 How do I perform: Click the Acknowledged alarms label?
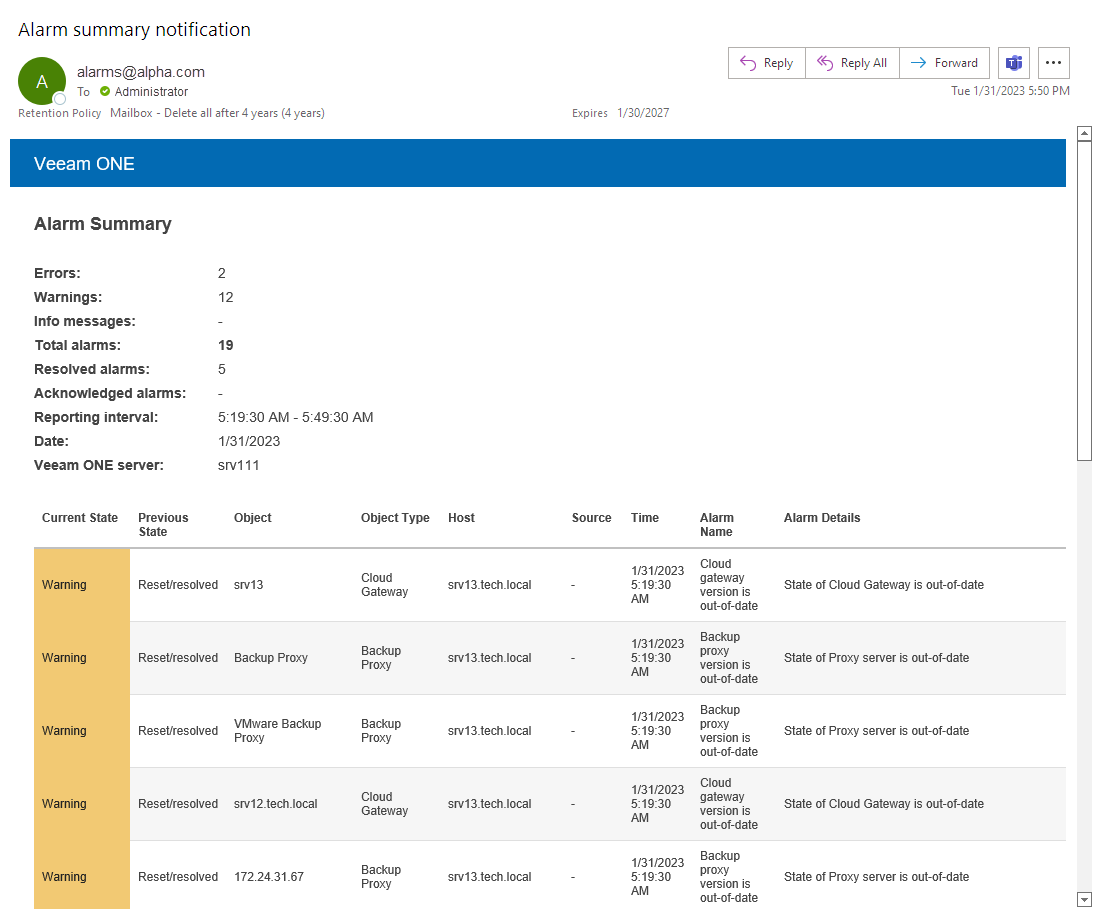tap(110, 393)
